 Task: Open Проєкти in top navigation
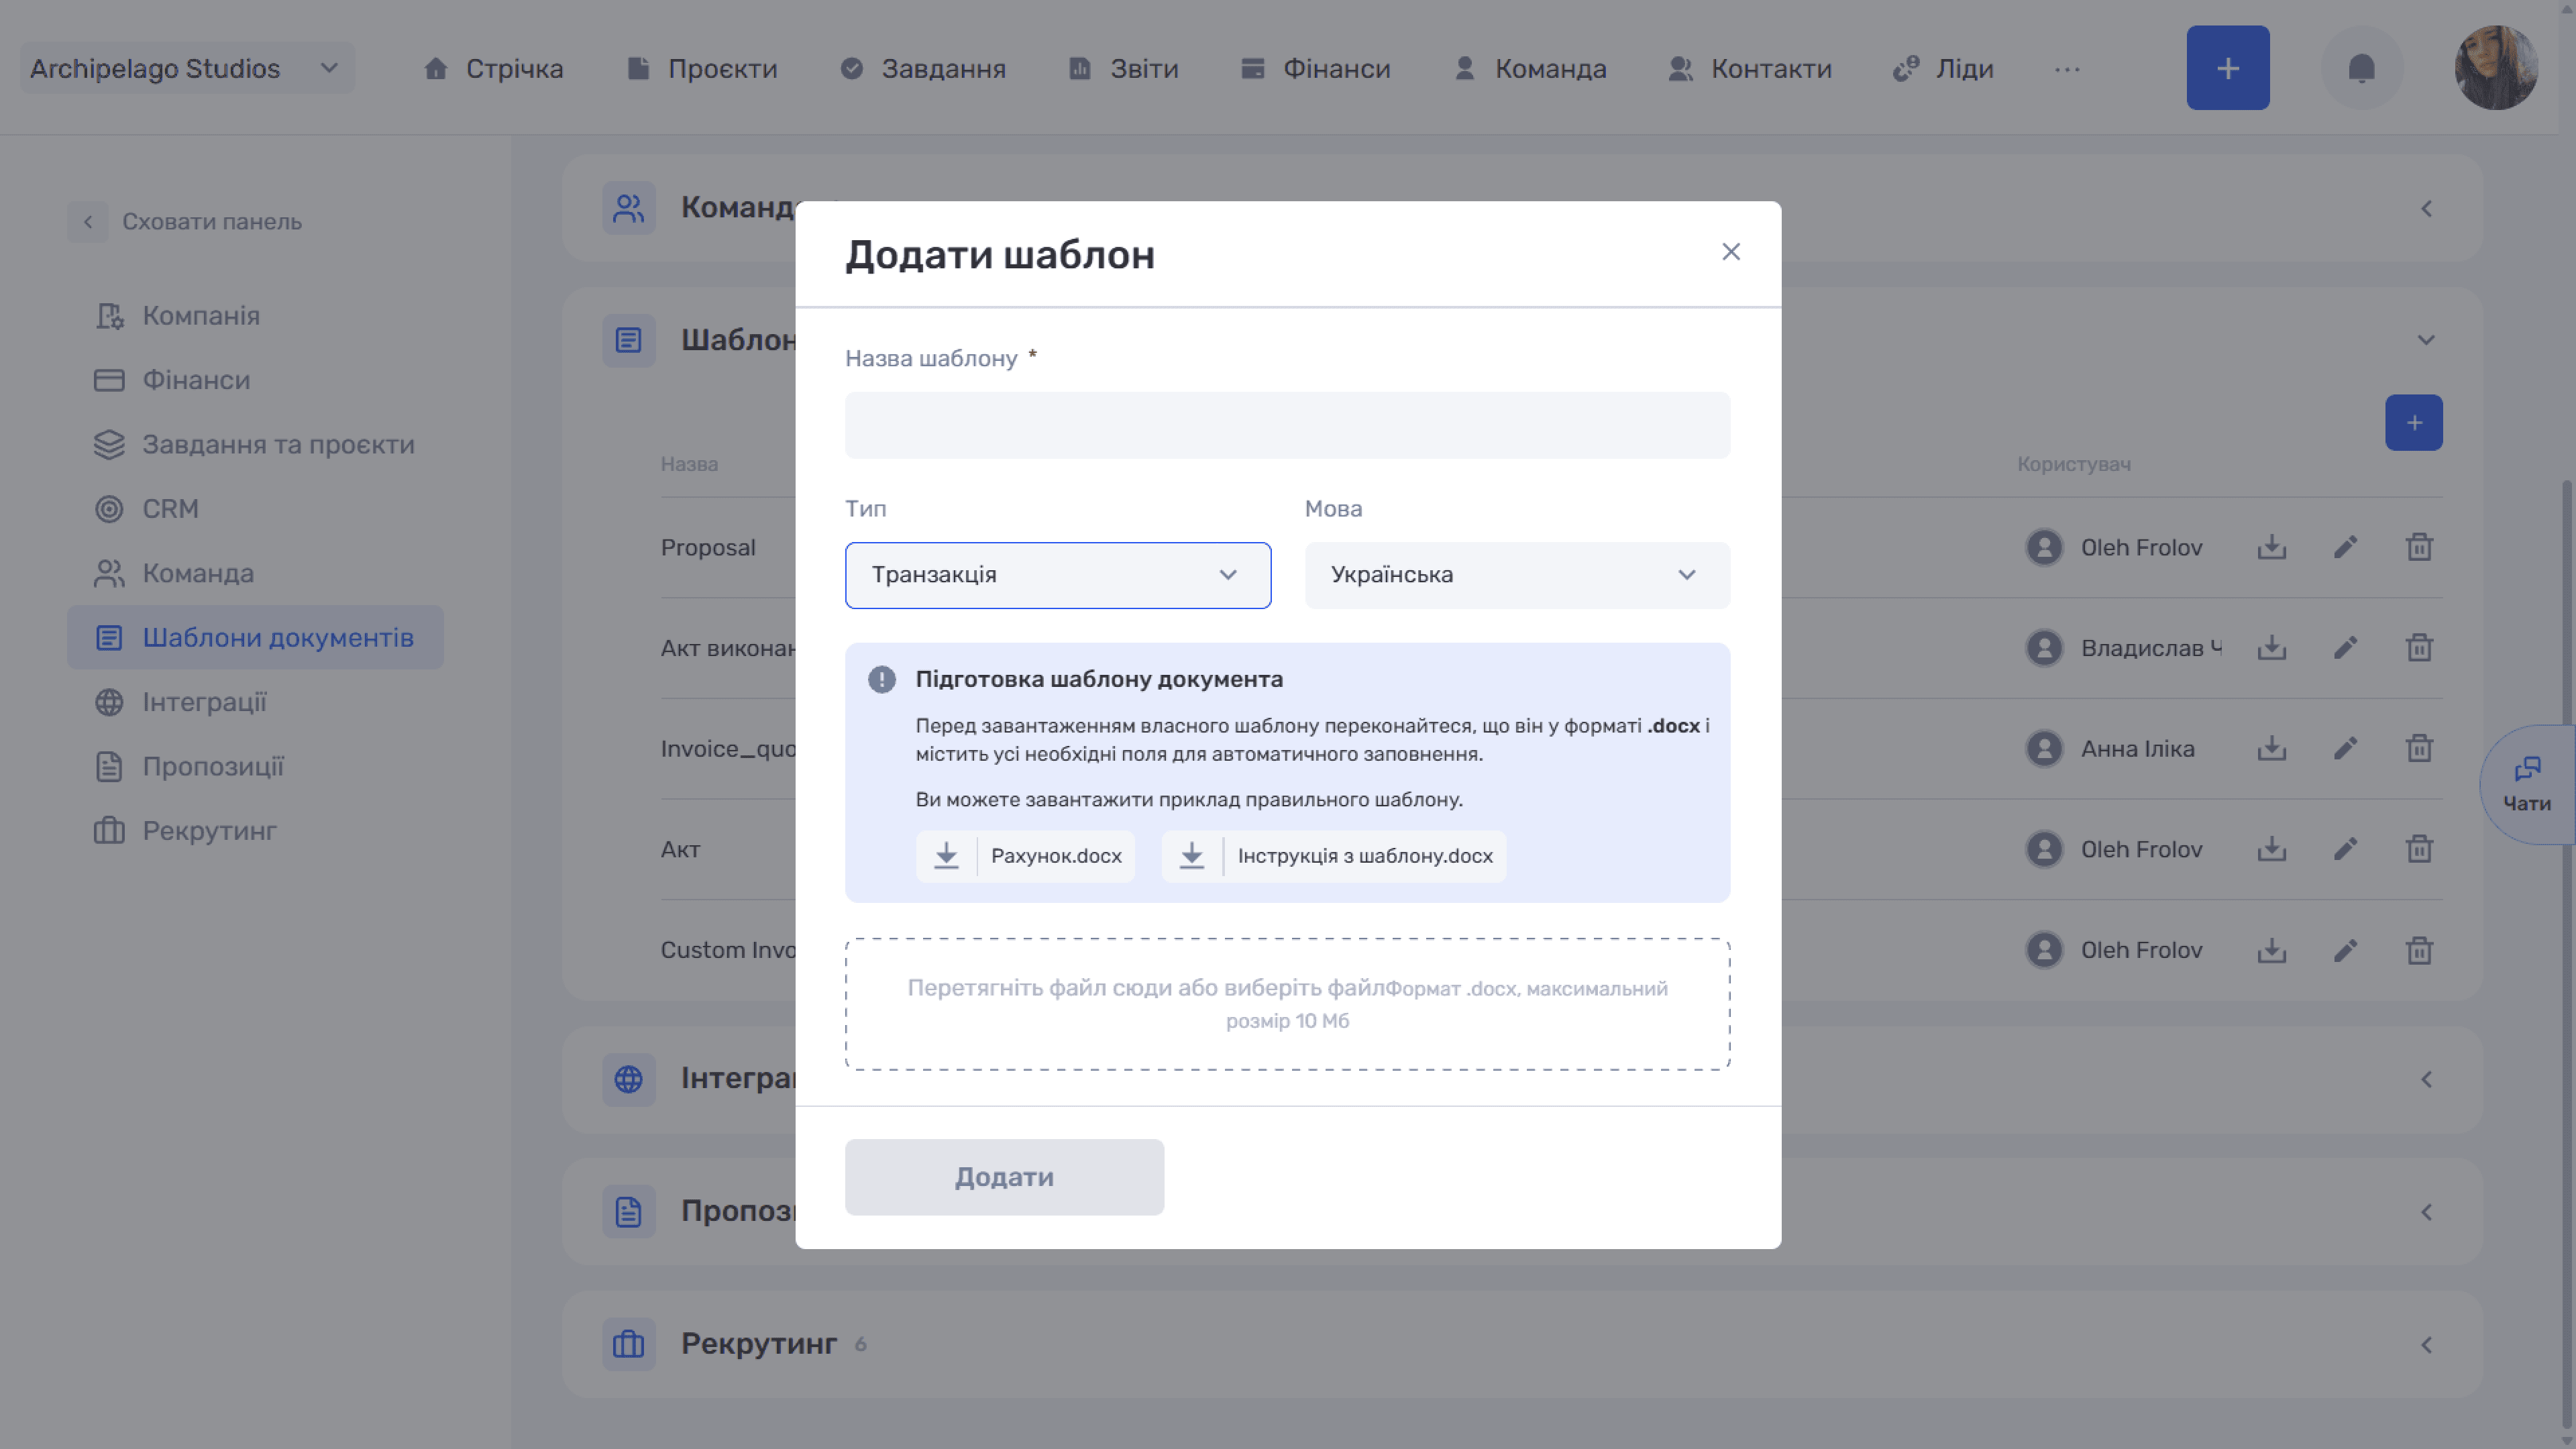702,68
